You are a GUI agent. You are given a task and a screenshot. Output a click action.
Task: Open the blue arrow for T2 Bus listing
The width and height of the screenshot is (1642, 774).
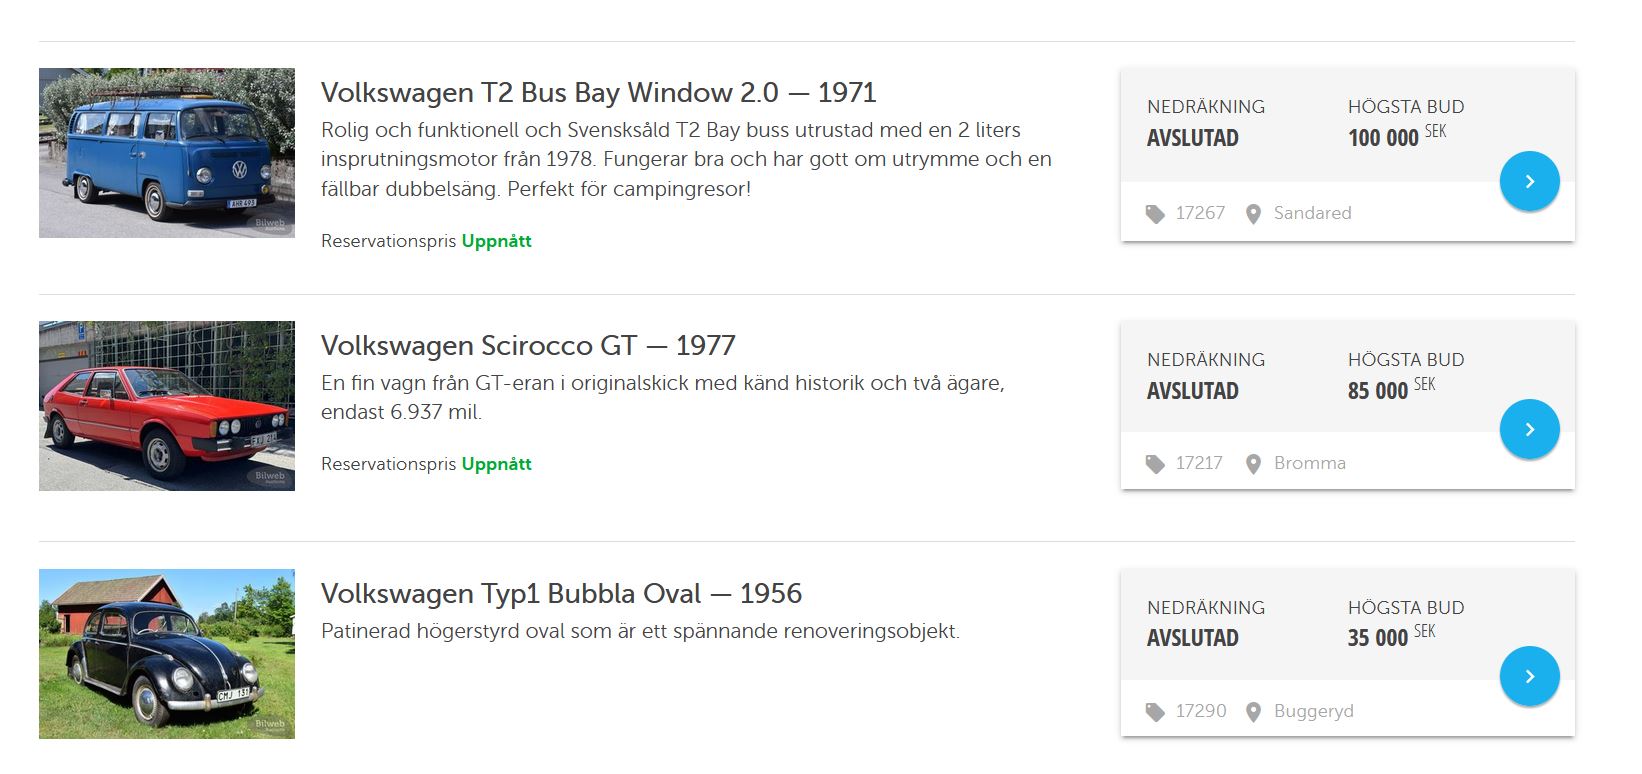(x=1529, y=181)
